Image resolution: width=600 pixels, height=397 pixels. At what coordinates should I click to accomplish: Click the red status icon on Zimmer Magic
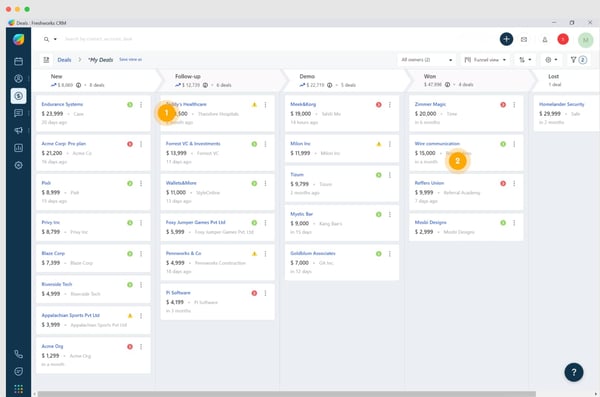[x=503, y=105]
